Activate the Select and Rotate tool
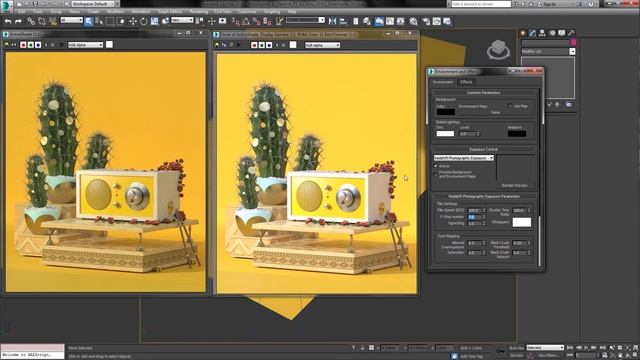 coord(144,21)
